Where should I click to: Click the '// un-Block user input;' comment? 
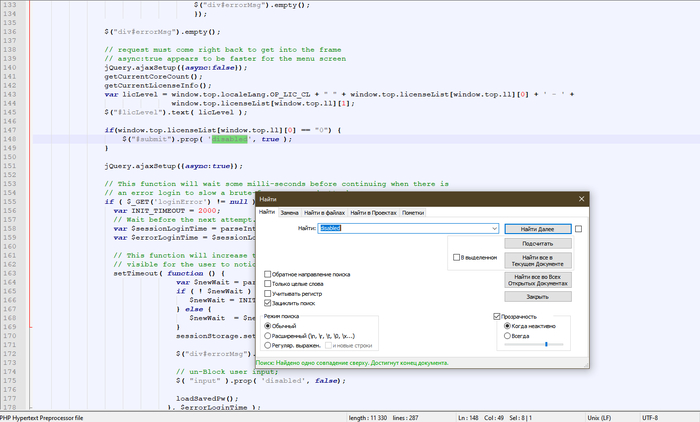[x=227, y=372]
